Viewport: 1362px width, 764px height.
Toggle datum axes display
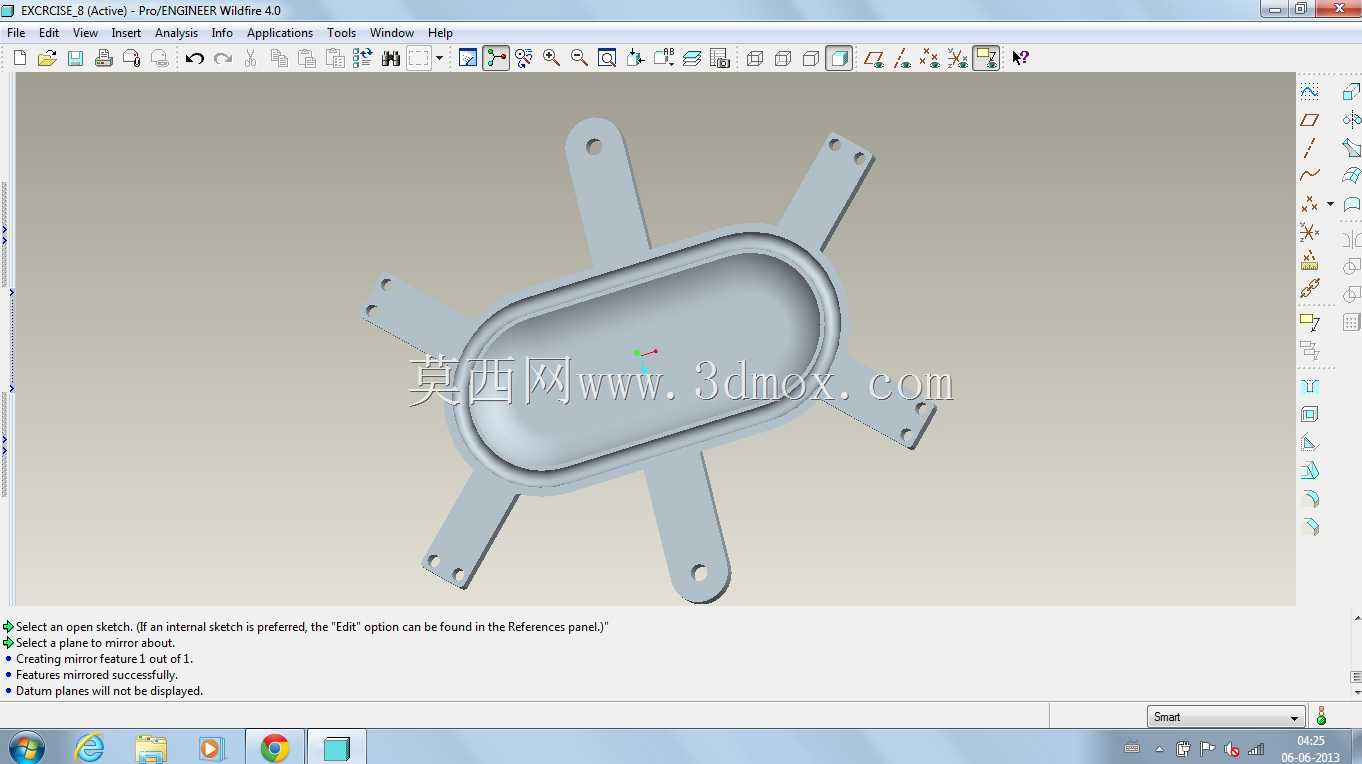pyautogui.click(x=902, y=58)
